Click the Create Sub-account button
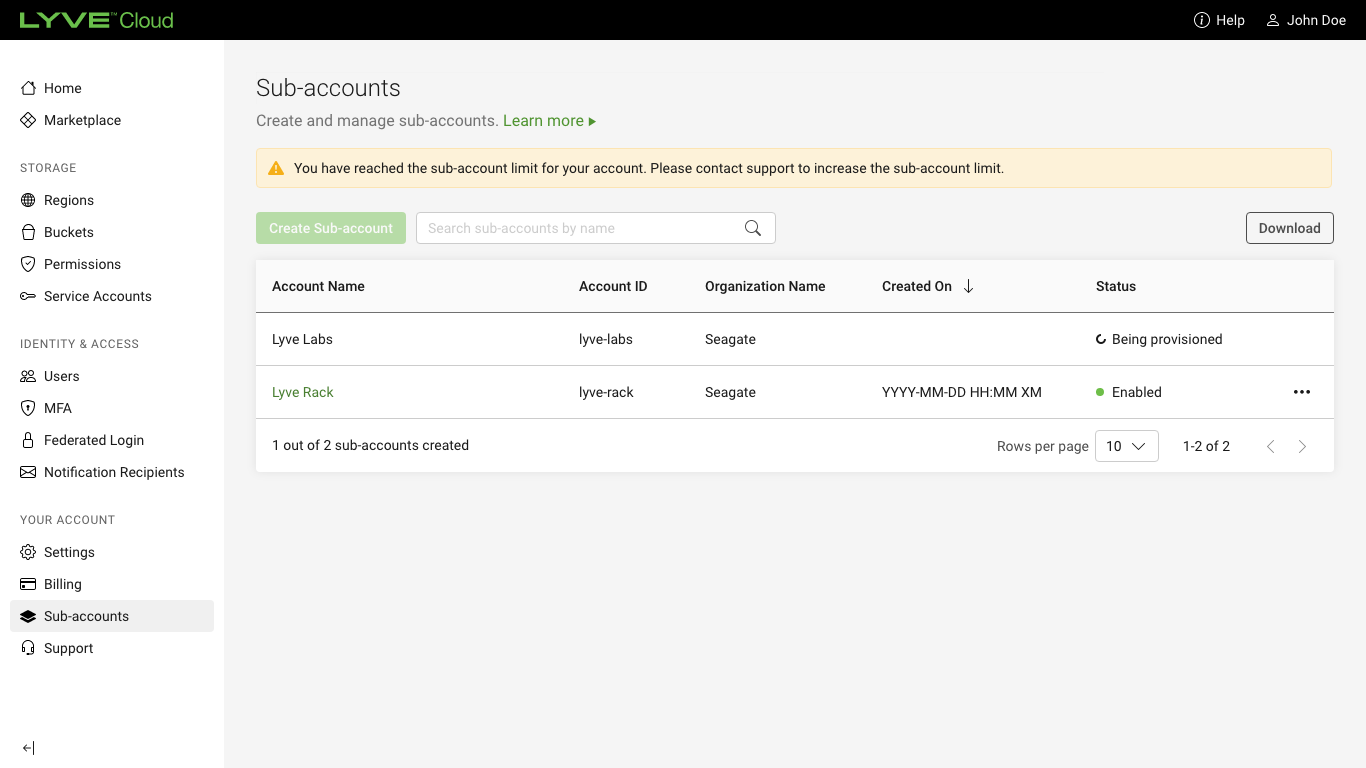 (330, 228)
